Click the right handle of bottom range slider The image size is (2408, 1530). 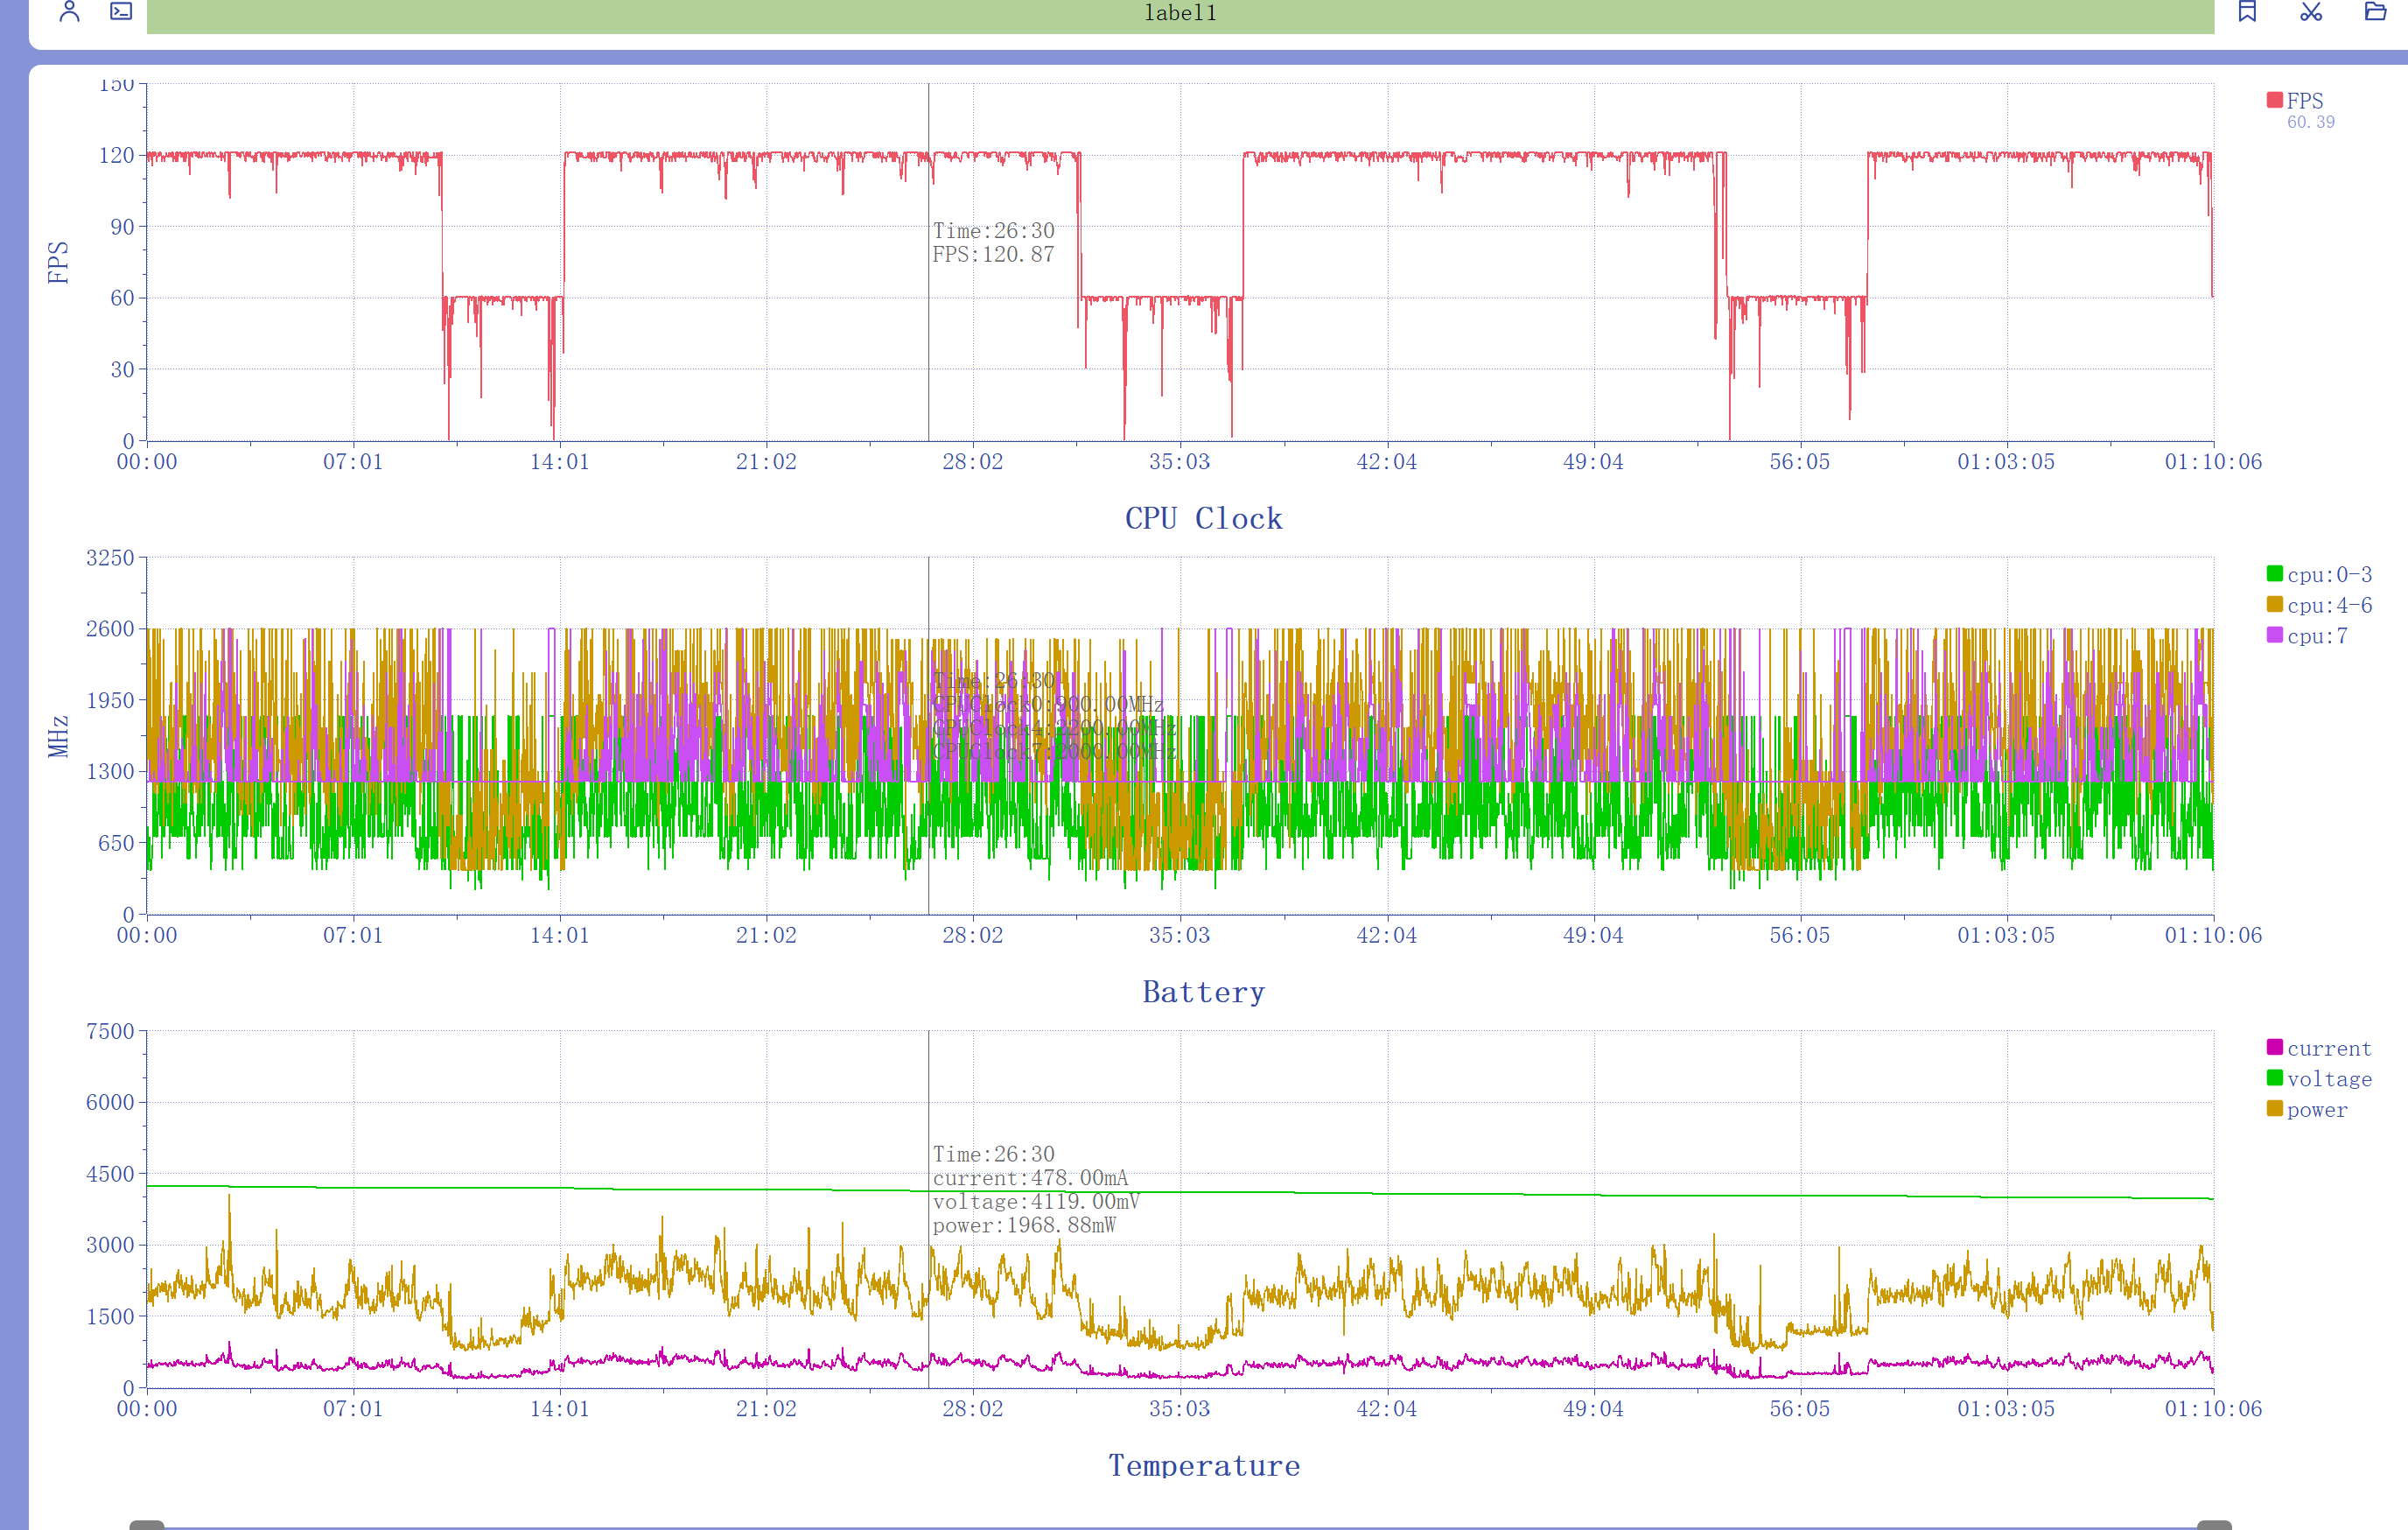2214,1525
